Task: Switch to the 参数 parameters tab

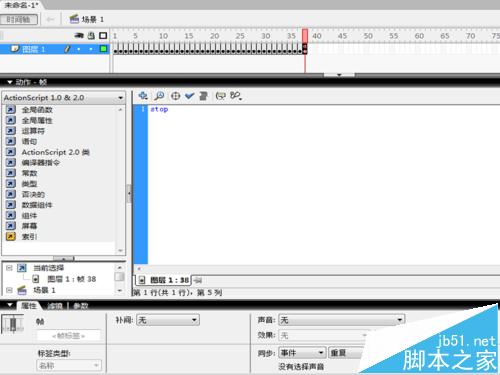Action: [x=80, y=306]
